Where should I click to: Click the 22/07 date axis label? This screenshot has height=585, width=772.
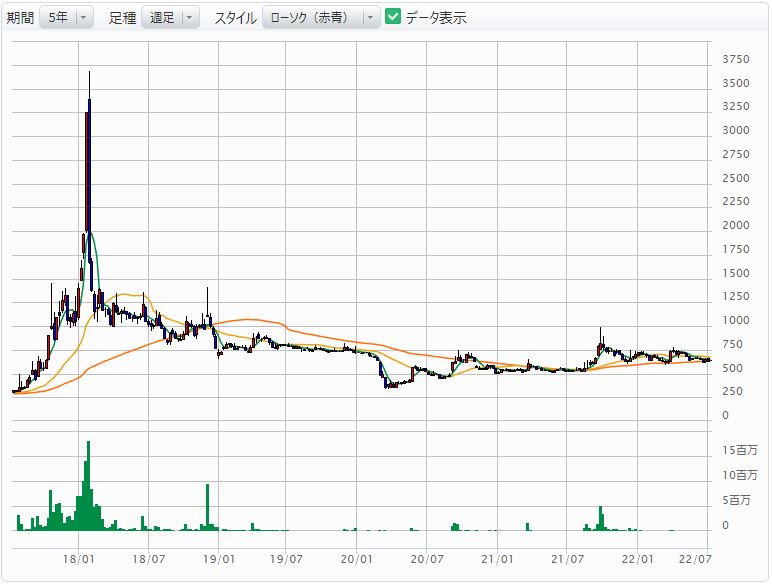coord(695,559)
